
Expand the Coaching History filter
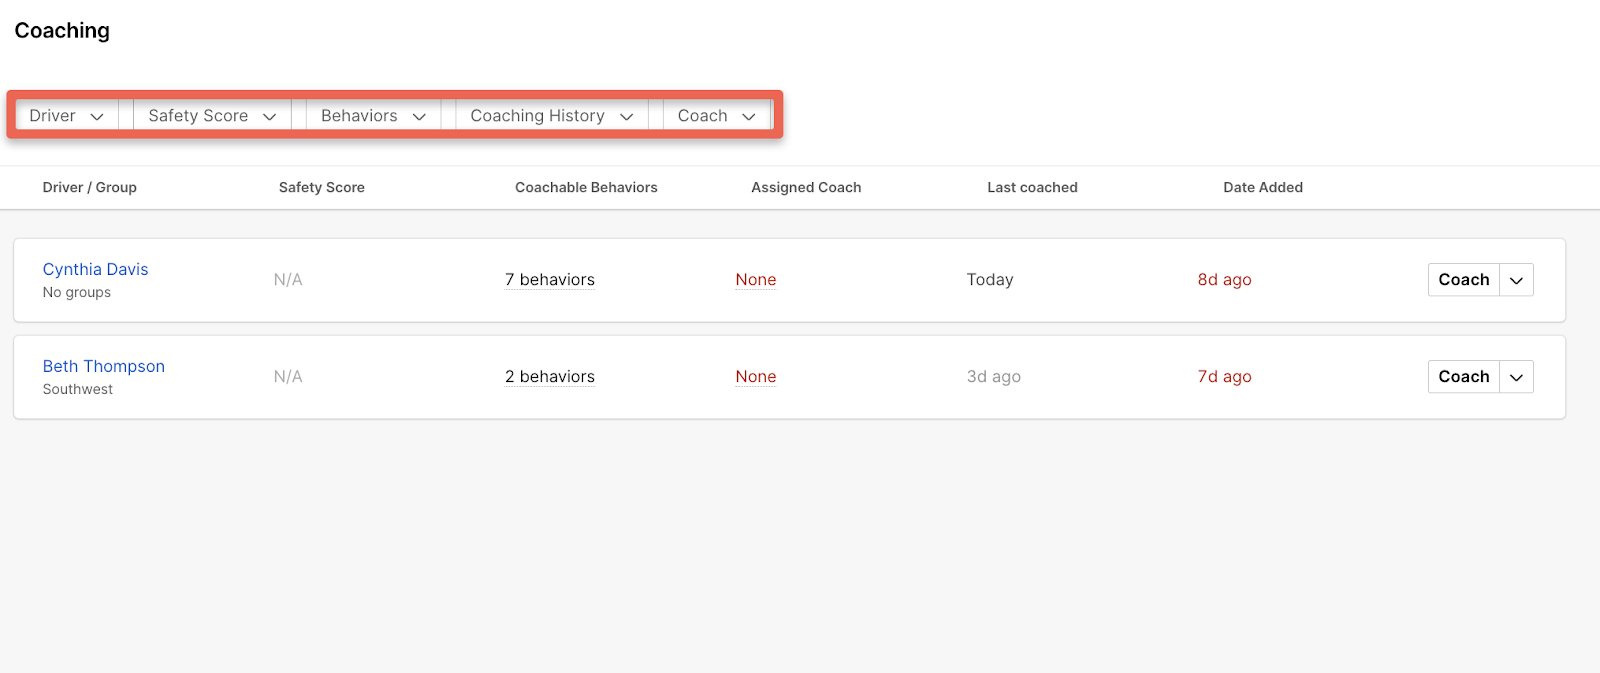click(551, 116)
